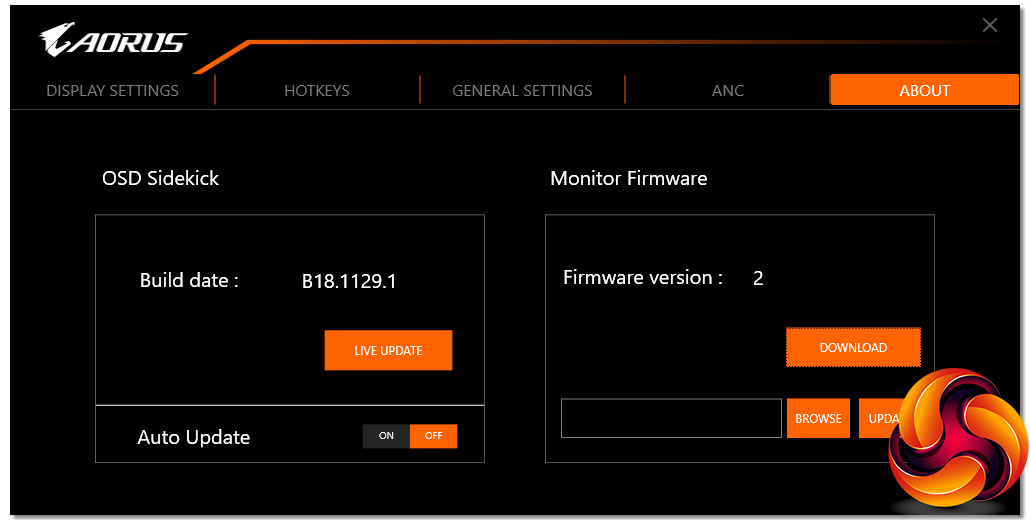Focus the firmware file path field
Screen dimensions: 1030x520
click(x=671, y=418)
